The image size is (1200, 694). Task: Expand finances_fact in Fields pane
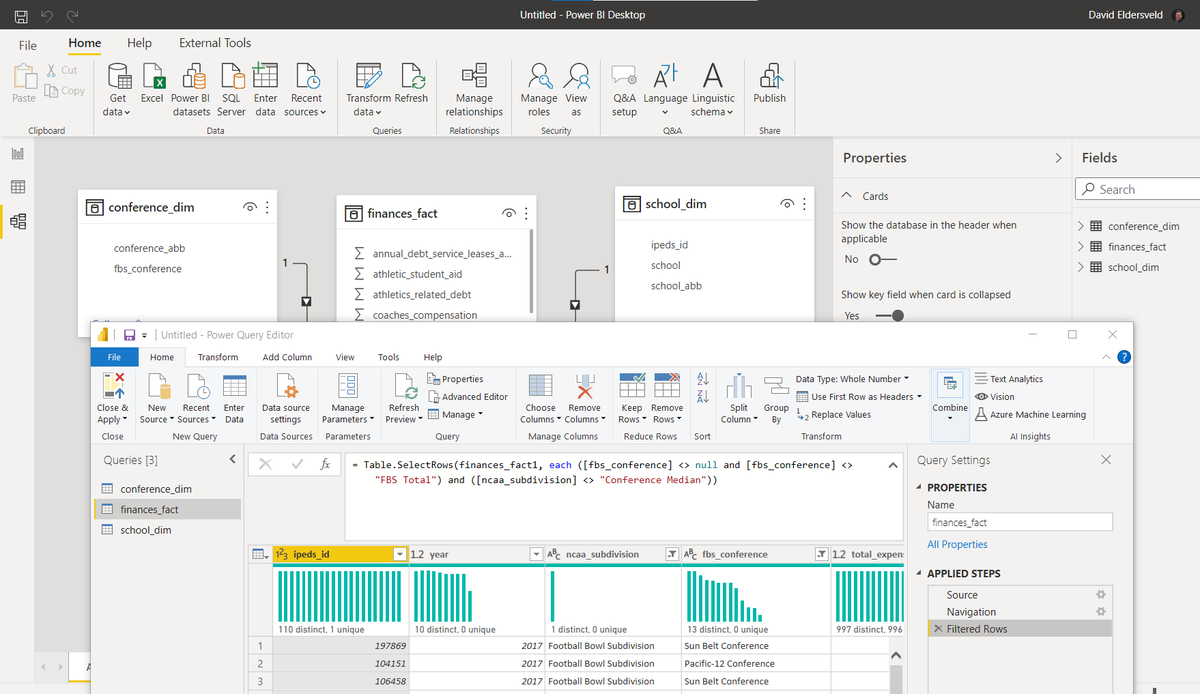(1081, 246)
